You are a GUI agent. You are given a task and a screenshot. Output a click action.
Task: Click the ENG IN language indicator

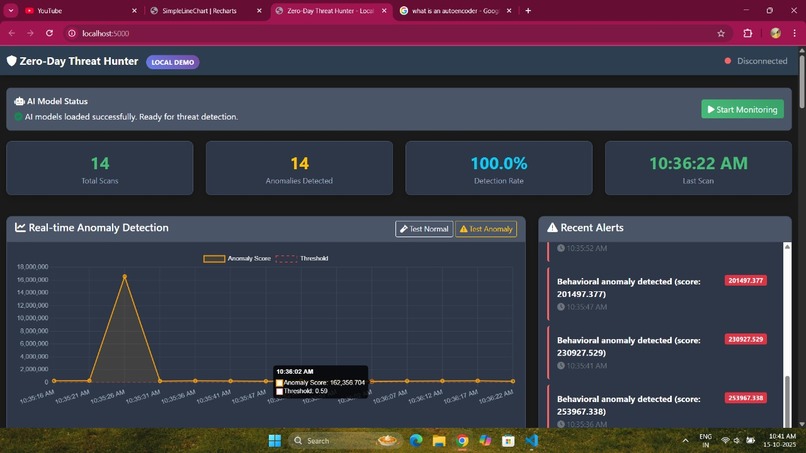point(706,441)
